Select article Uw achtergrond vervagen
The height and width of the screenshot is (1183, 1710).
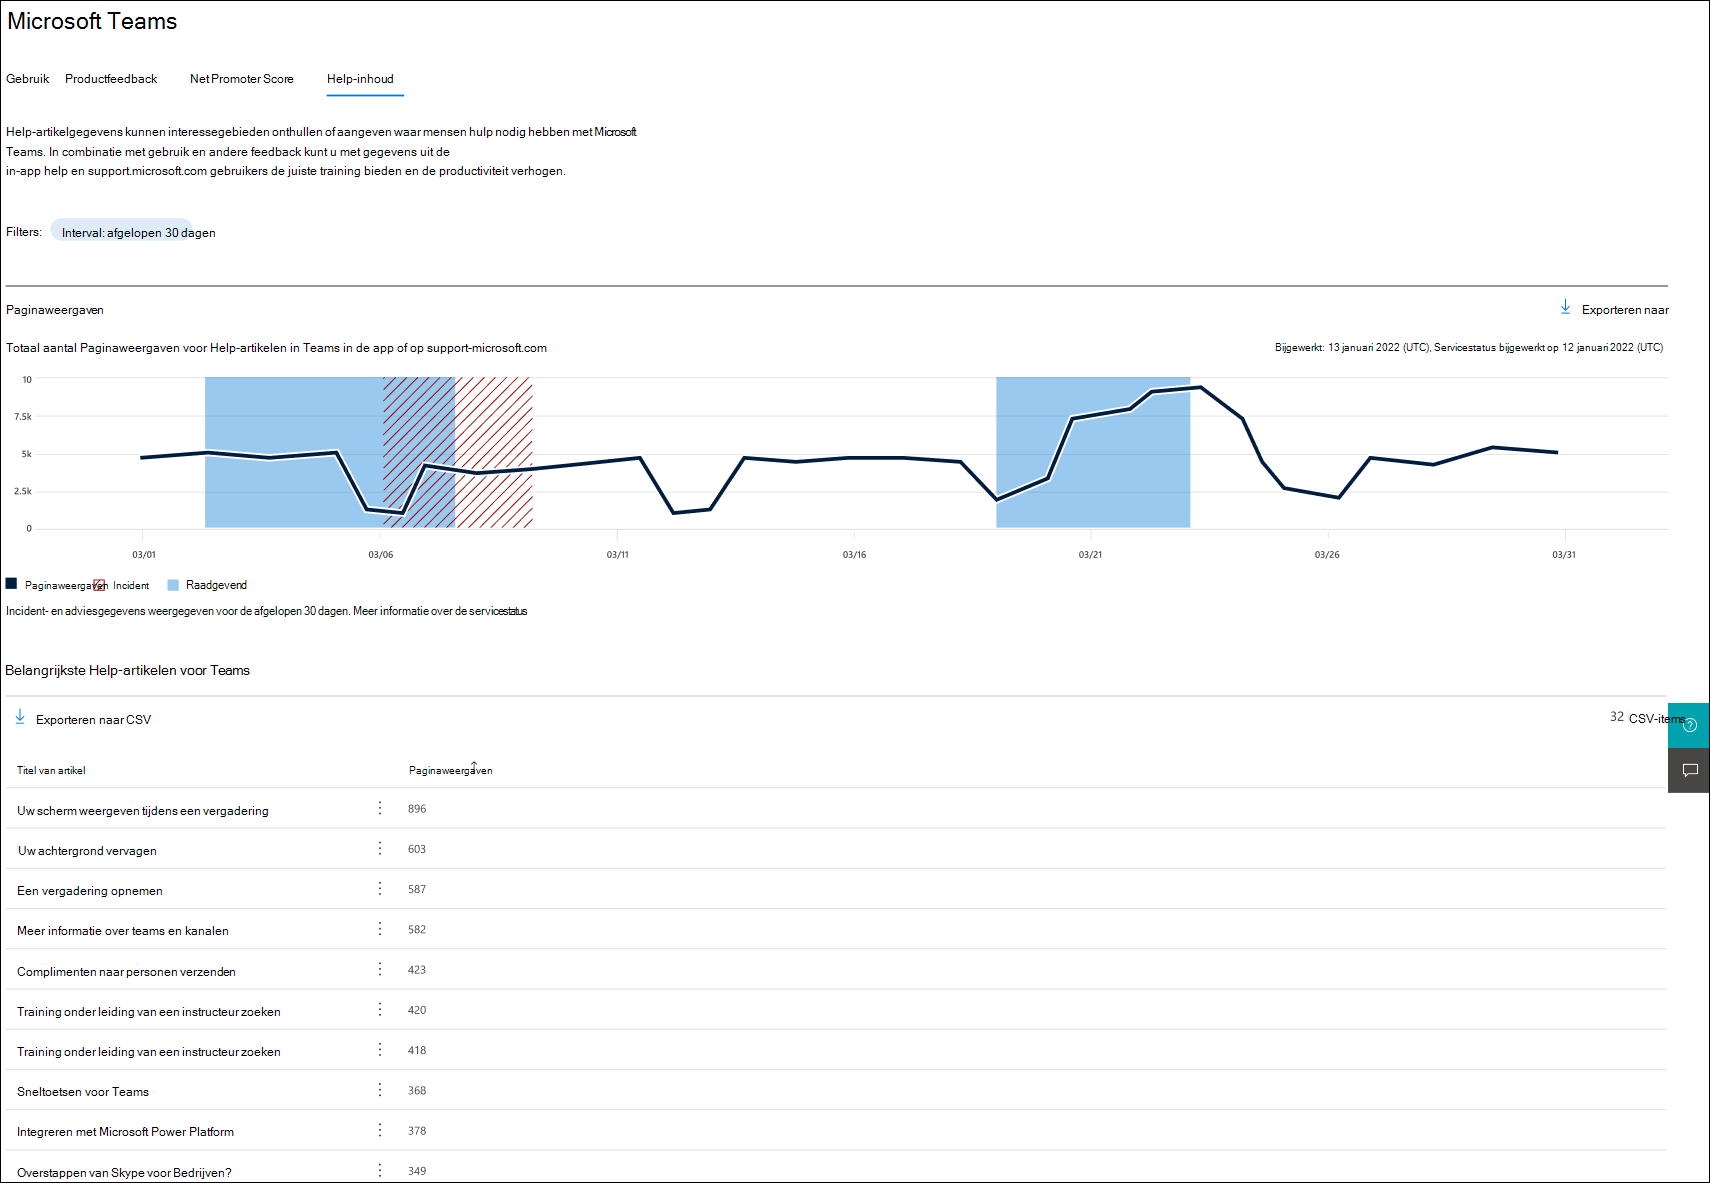point(87,851)
